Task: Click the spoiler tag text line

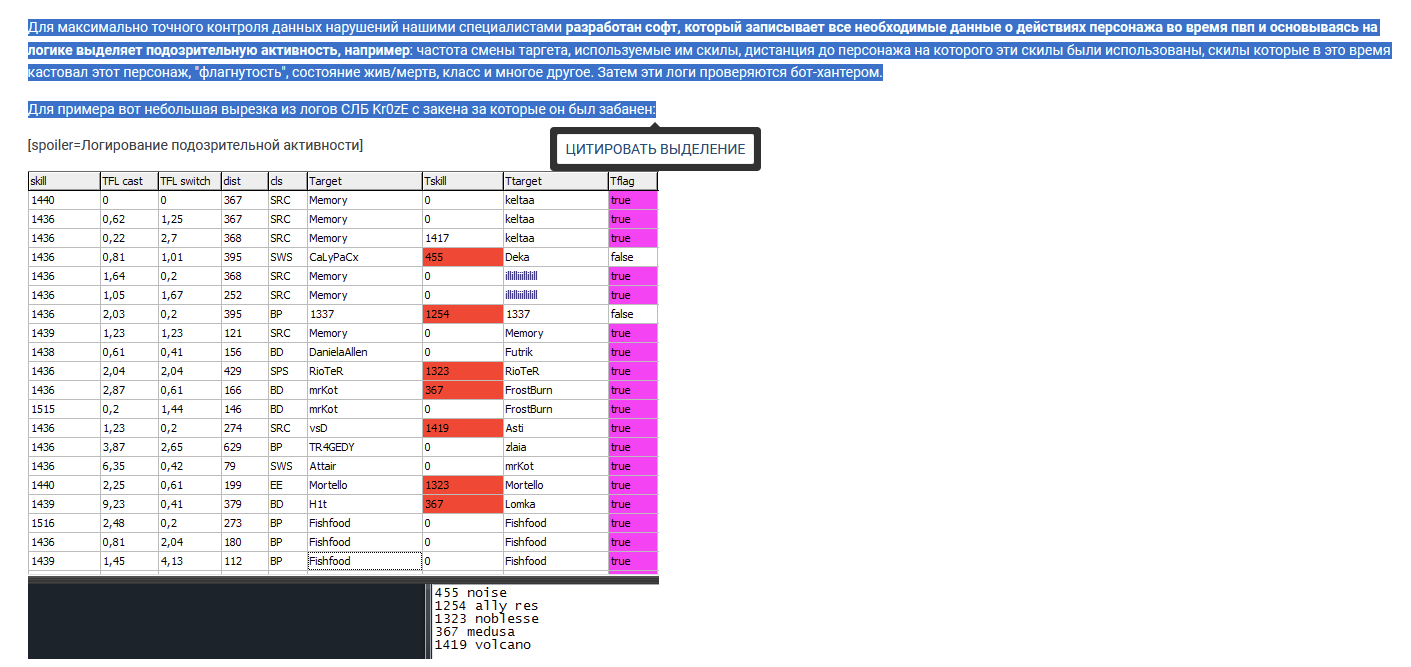Action: pyautogui.click(x=195, y=146)
